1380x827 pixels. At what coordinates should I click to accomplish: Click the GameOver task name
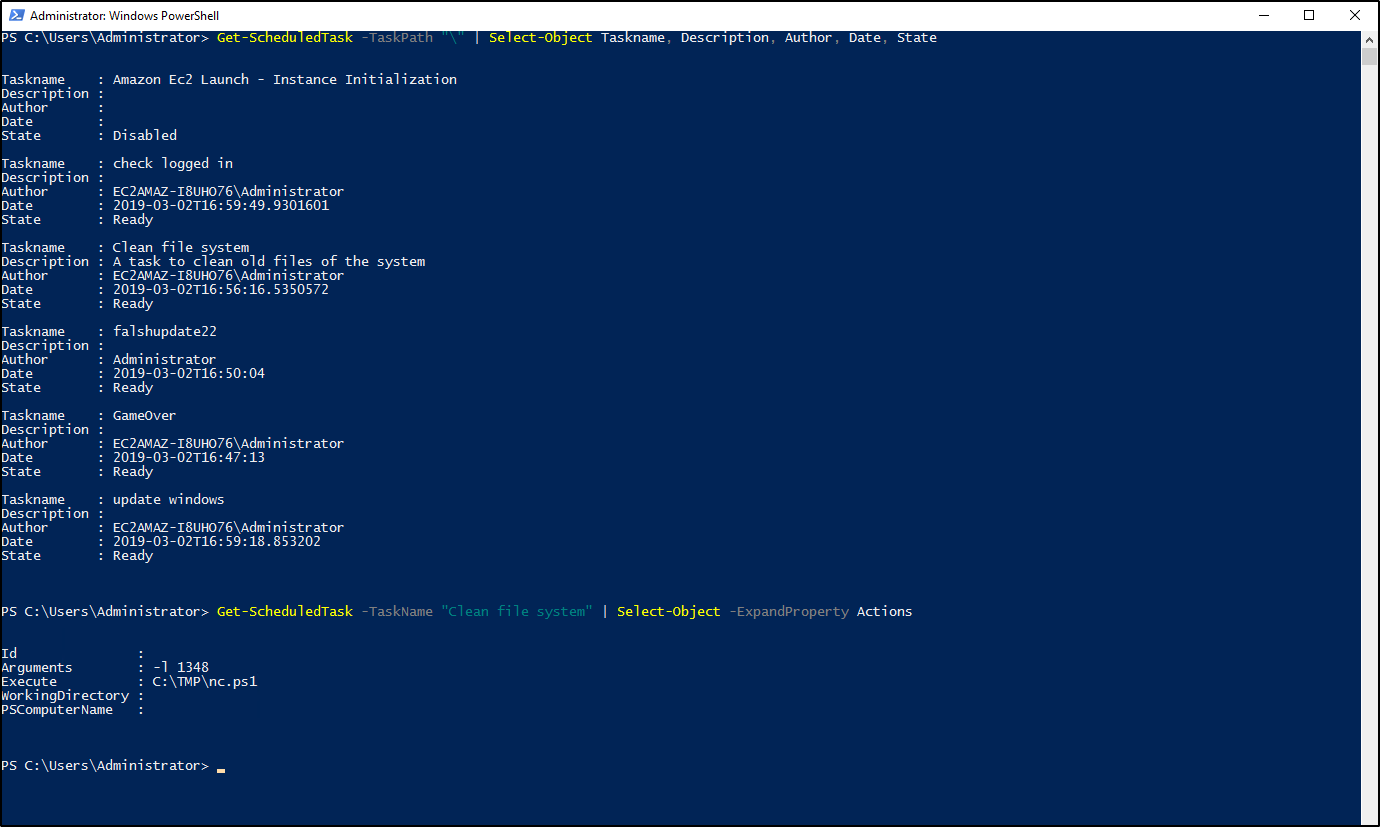click(x=144, y=416)
